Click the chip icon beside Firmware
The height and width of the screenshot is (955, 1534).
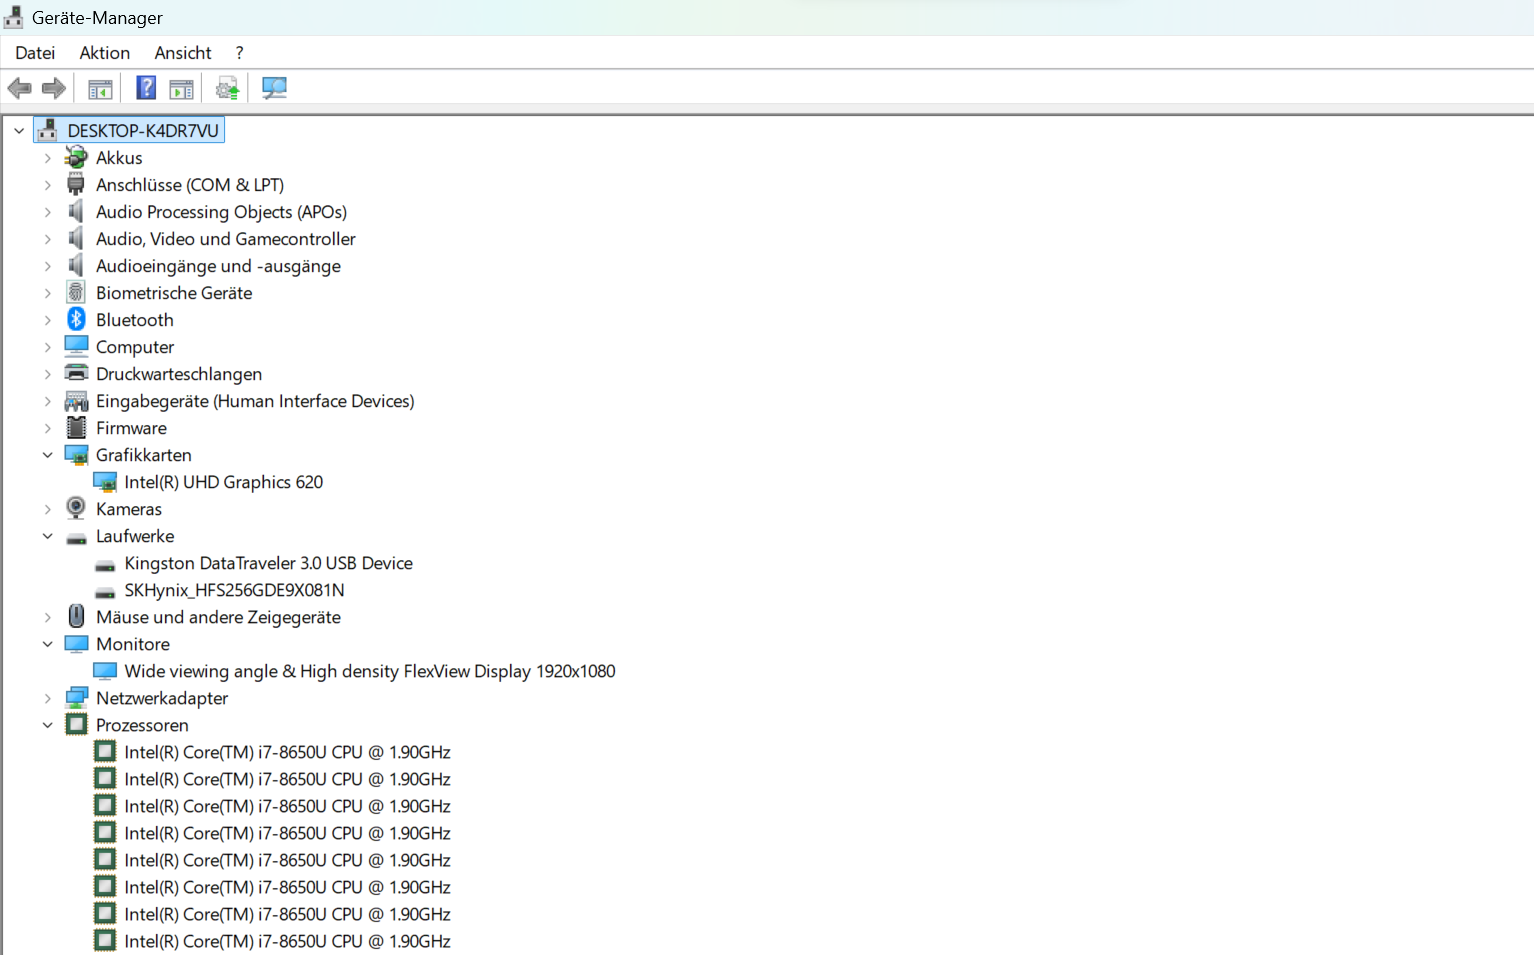tap(76, 427)
